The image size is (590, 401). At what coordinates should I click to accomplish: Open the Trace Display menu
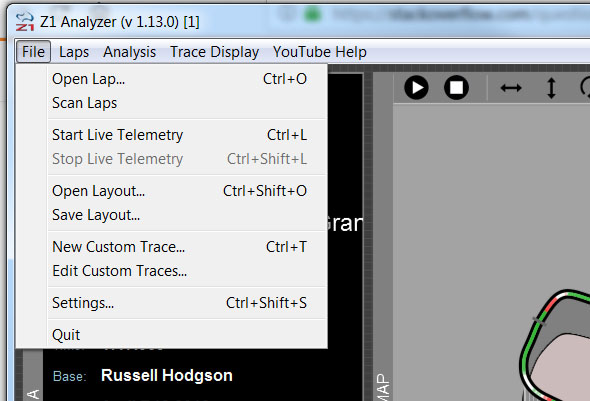pyautogui.click(x=214, y=52)
